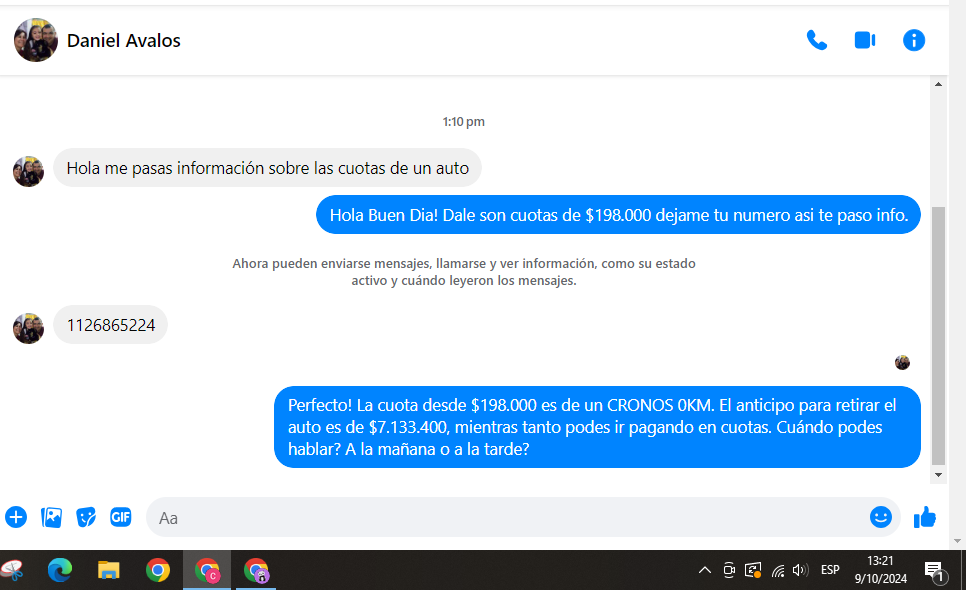Choose a sticker from the sticker icon
This screenshot has width=966, height=590.
[x=86, y=517]
